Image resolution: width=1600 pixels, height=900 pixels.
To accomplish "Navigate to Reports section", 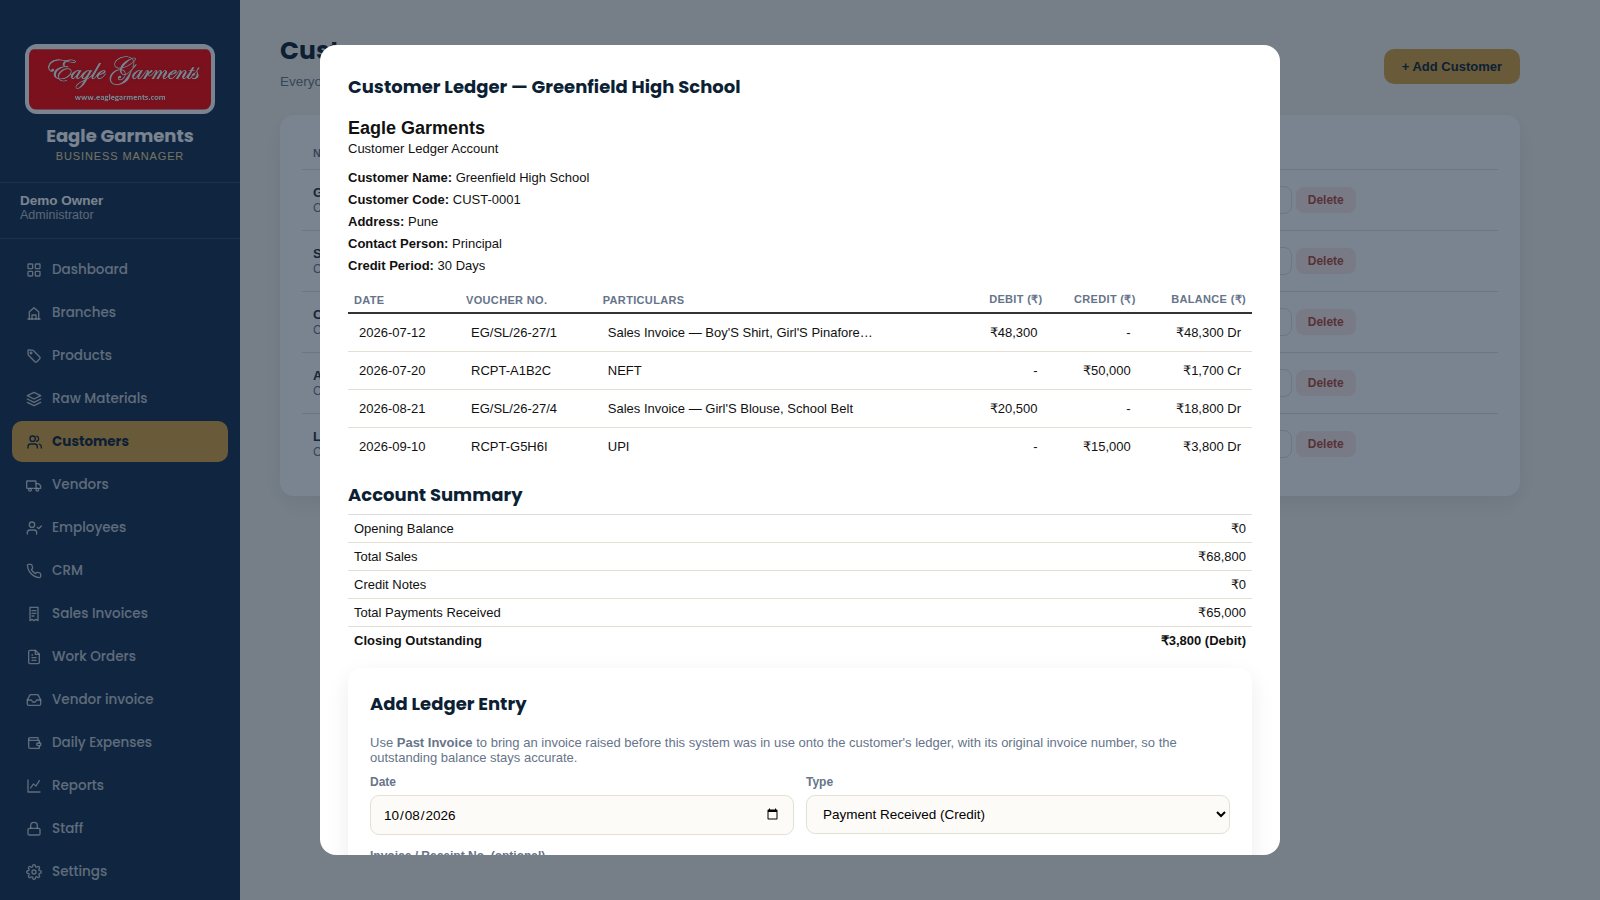I will pyautogui.click(x=120, y=786).
